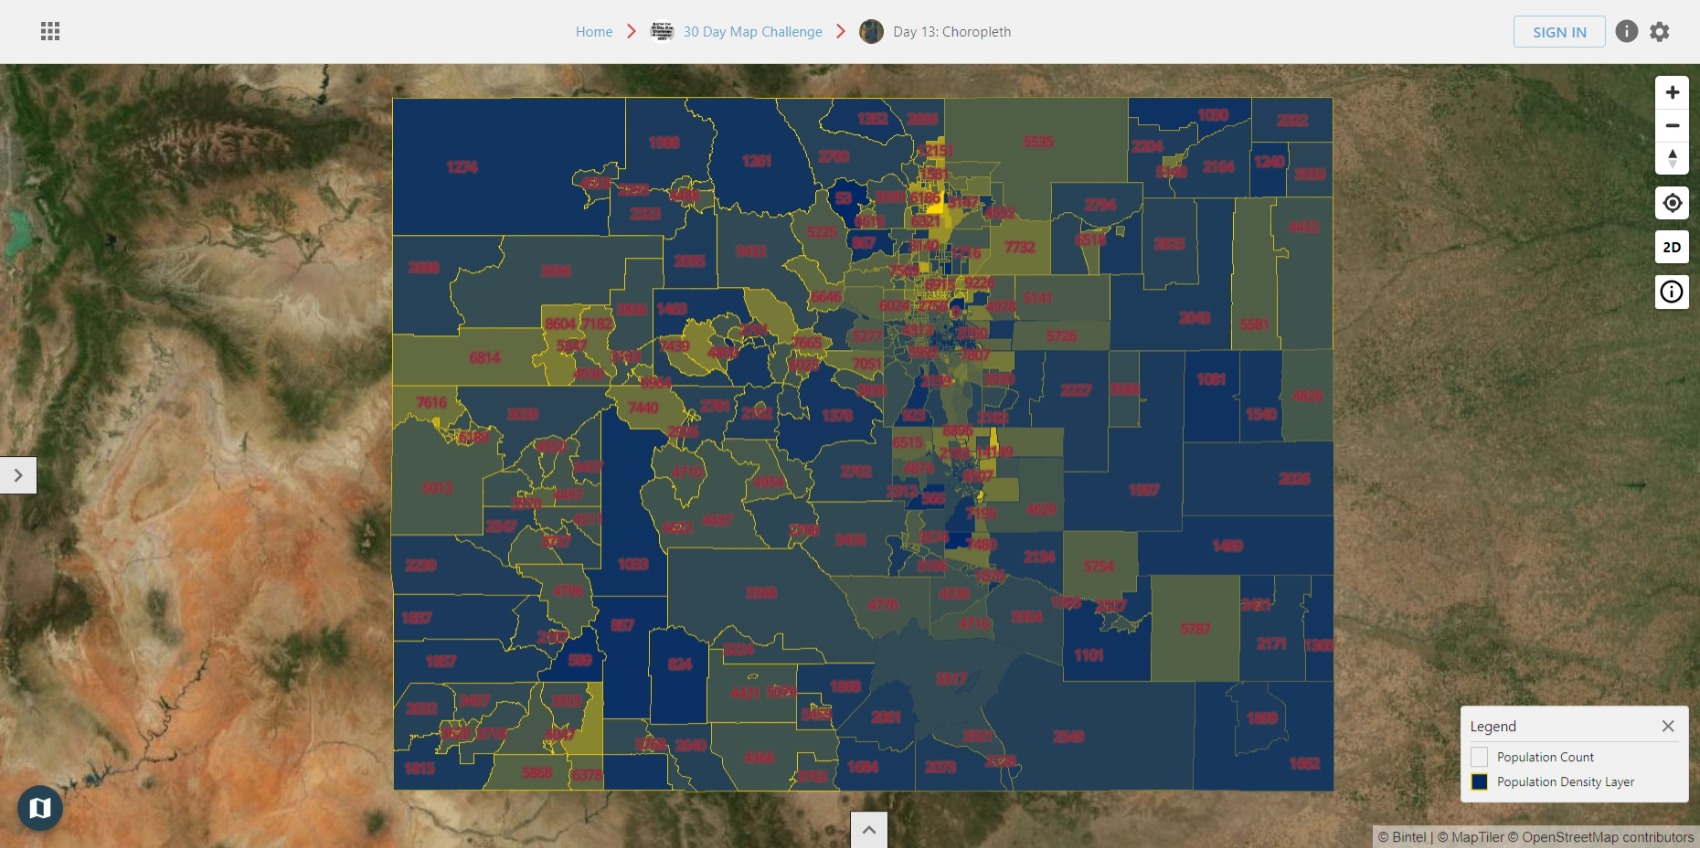1700x848 pixels.
Task: Go to Home breadcrumb link
Action: click(594, 32)
